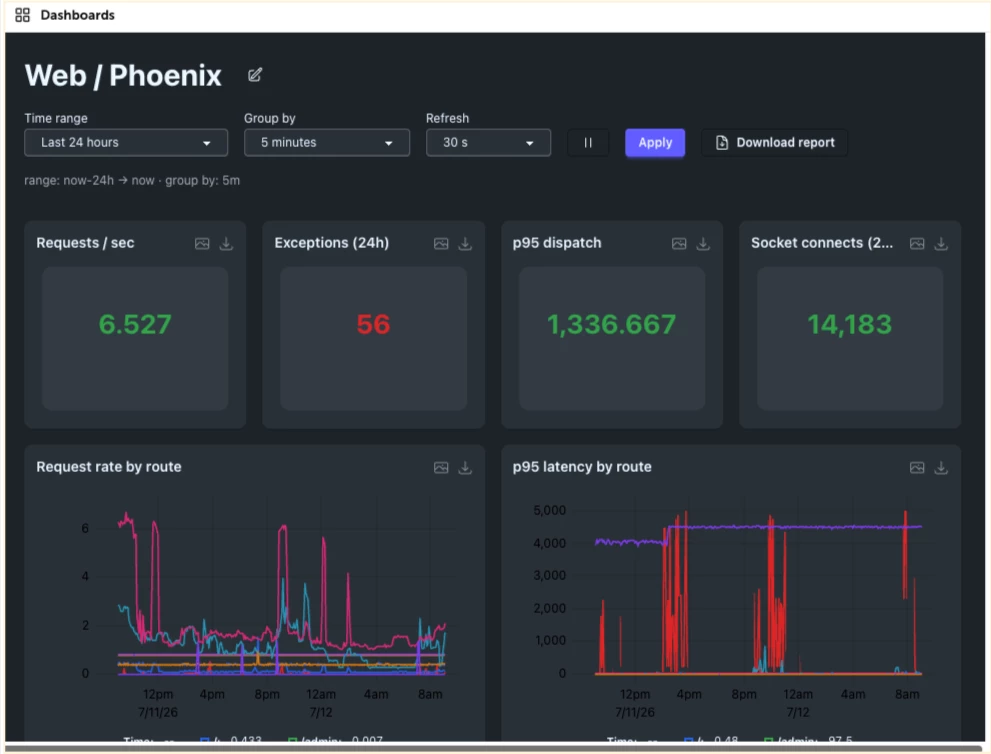Click the Requests / sec panel title
The image size is (991, 754).
click(x=85, y=243)
